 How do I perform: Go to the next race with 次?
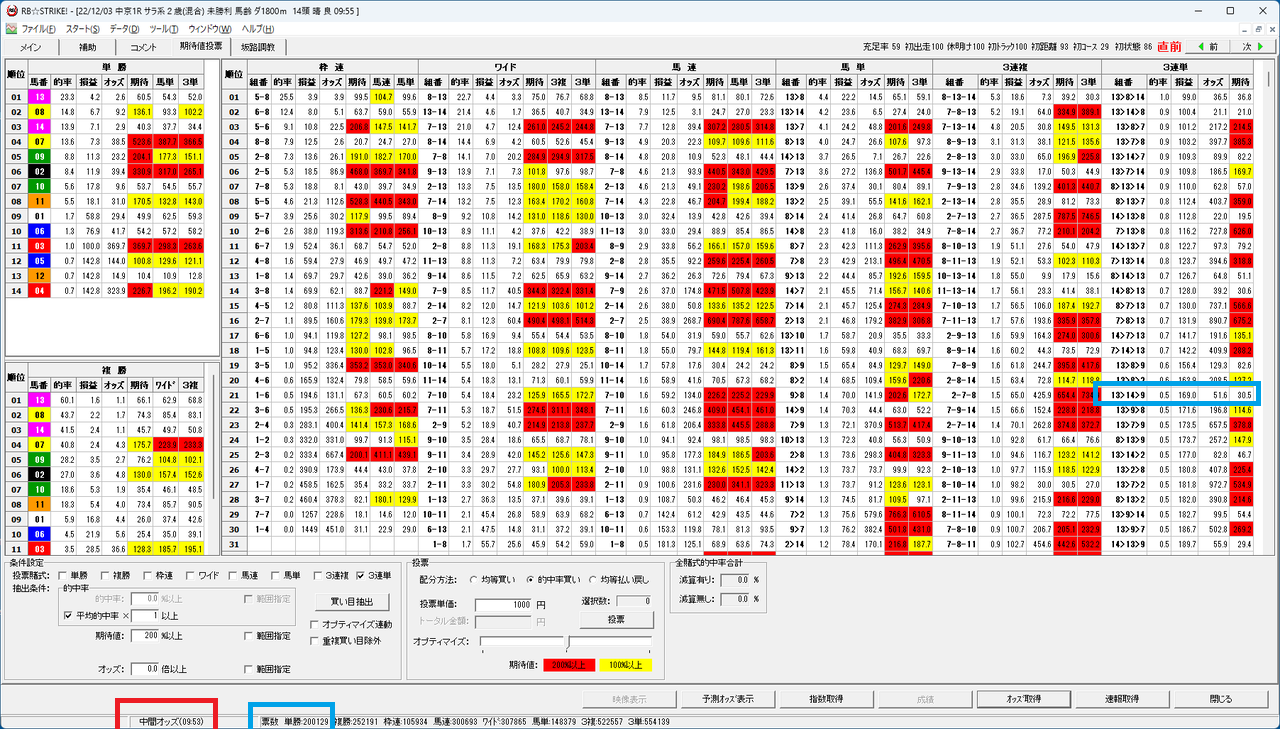tap(1252, 46)
